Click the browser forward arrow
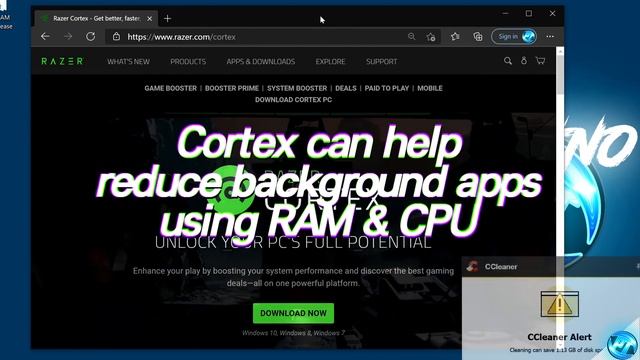Image resolution: width=640 pixels, height=360 pixels. point(68,36)
